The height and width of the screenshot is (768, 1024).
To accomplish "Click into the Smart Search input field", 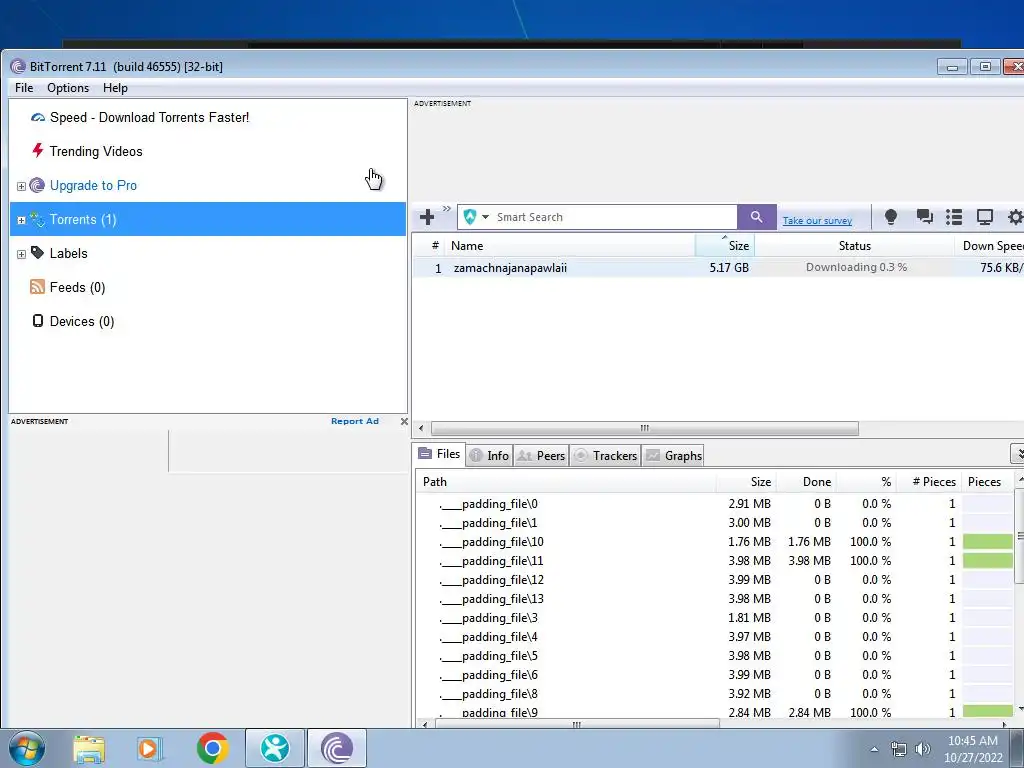I will coord(614,217).
